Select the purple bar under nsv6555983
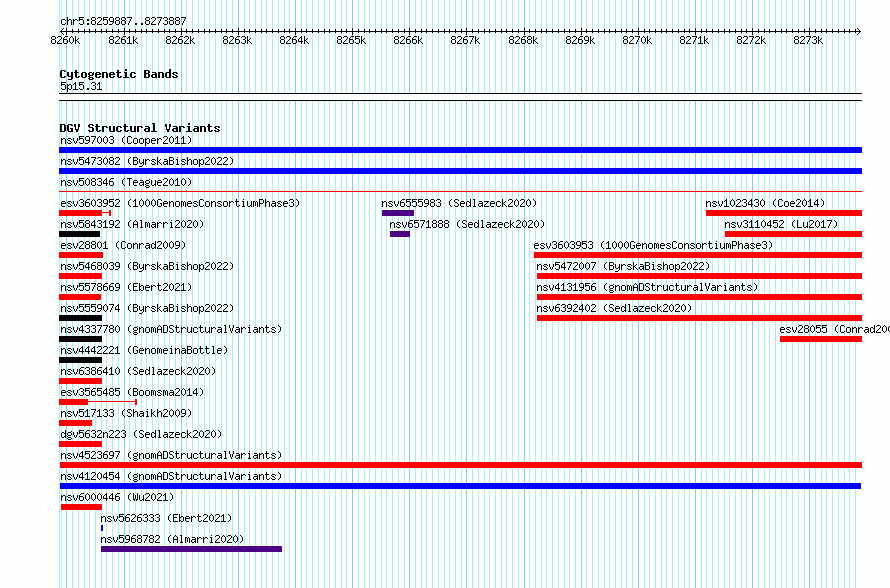 pyautogui.click(x=398, y=213)
